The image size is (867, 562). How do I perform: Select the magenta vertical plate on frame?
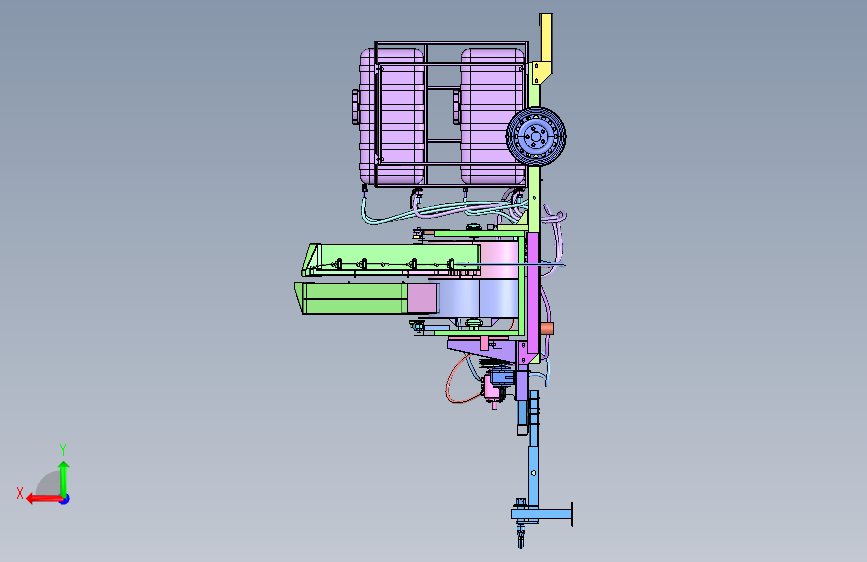(x=532, y=293)
